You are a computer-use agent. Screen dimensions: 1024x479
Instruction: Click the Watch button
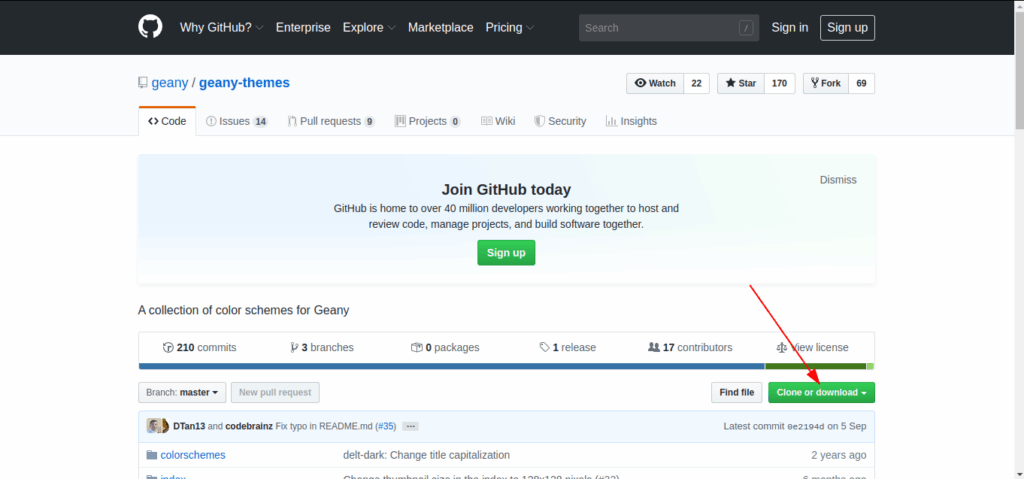tap(655, 83)
